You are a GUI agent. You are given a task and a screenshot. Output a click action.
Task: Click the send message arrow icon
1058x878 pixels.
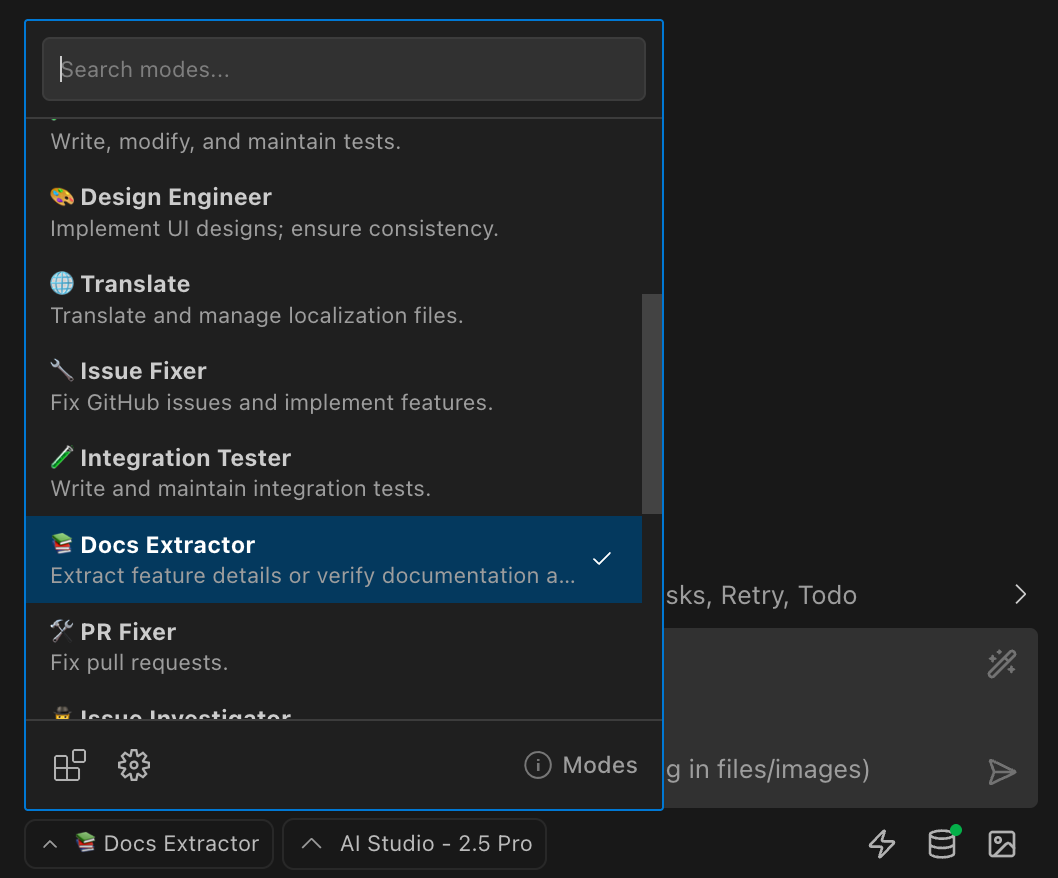pos(1002,771)
